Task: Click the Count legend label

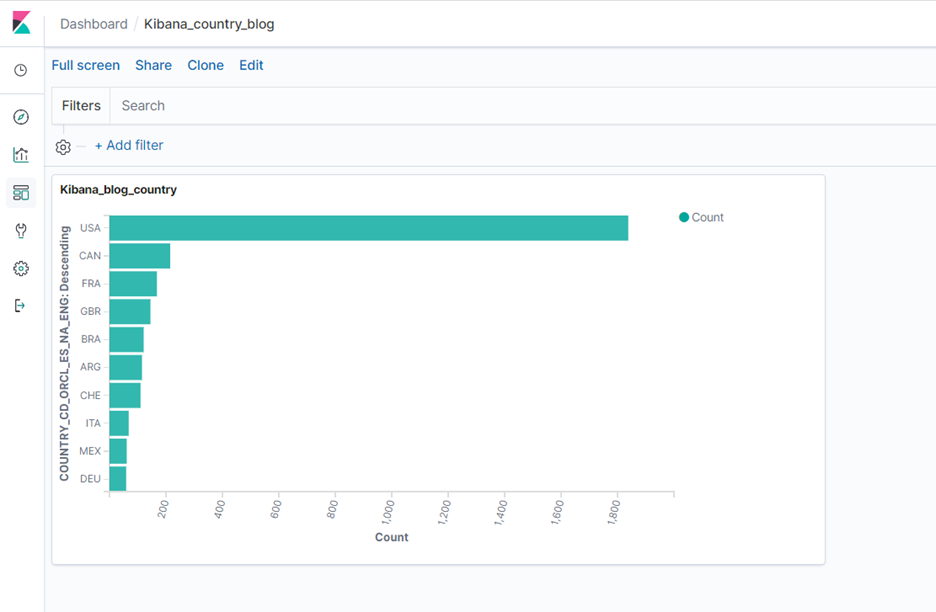Action: pos(707,217)
